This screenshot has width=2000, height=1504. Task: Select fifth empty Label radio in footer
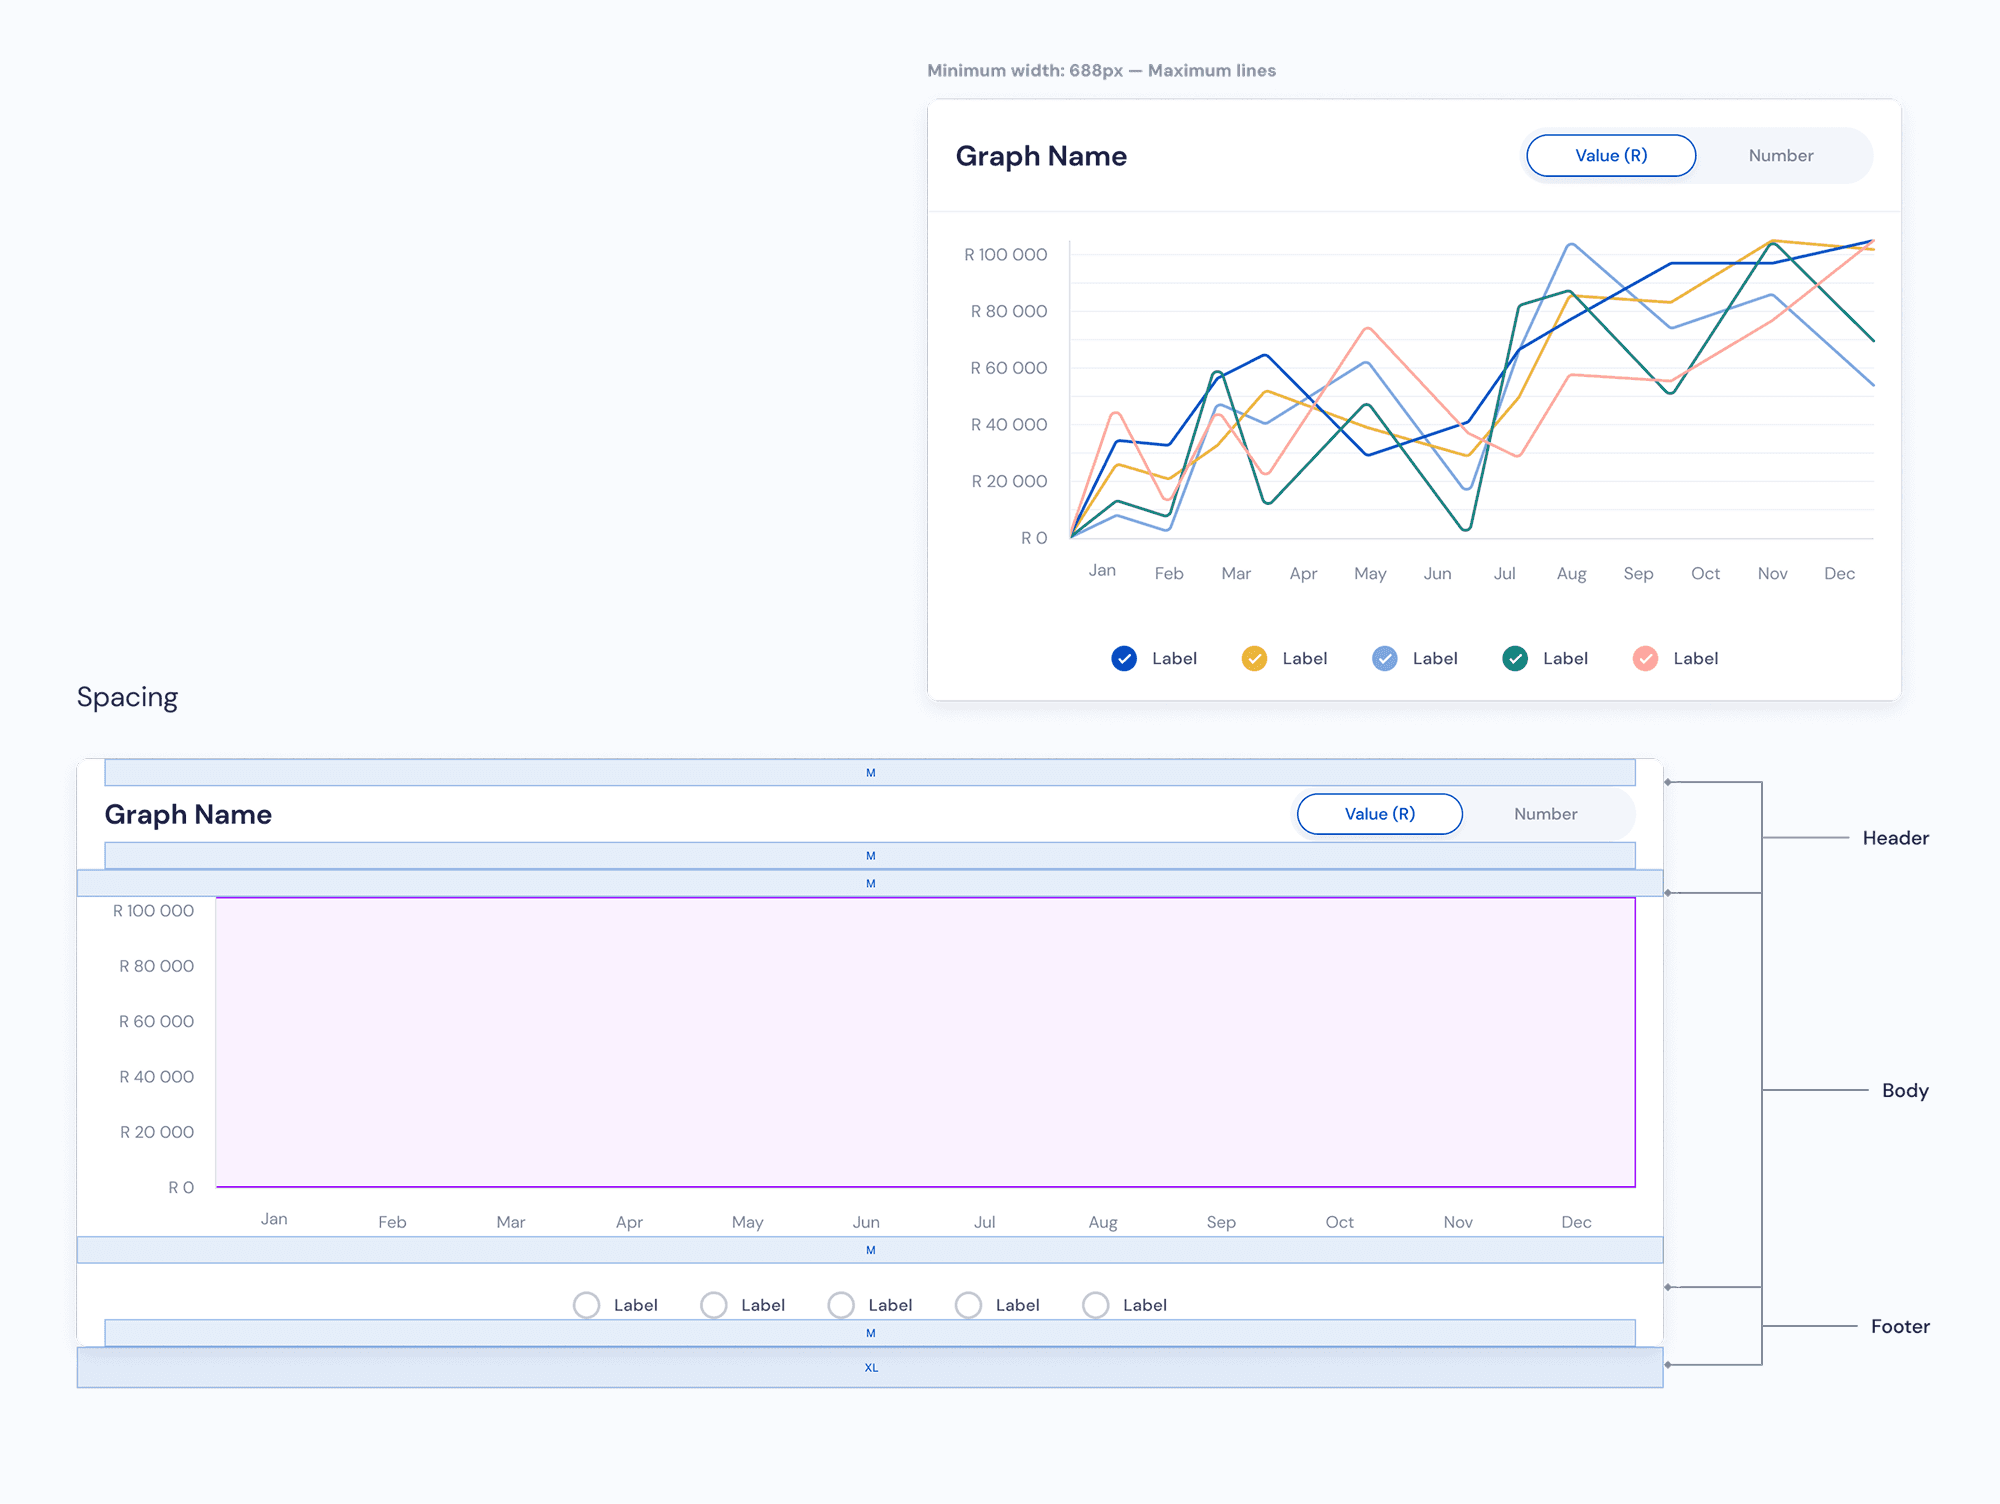click(x=1096, y=1305)
